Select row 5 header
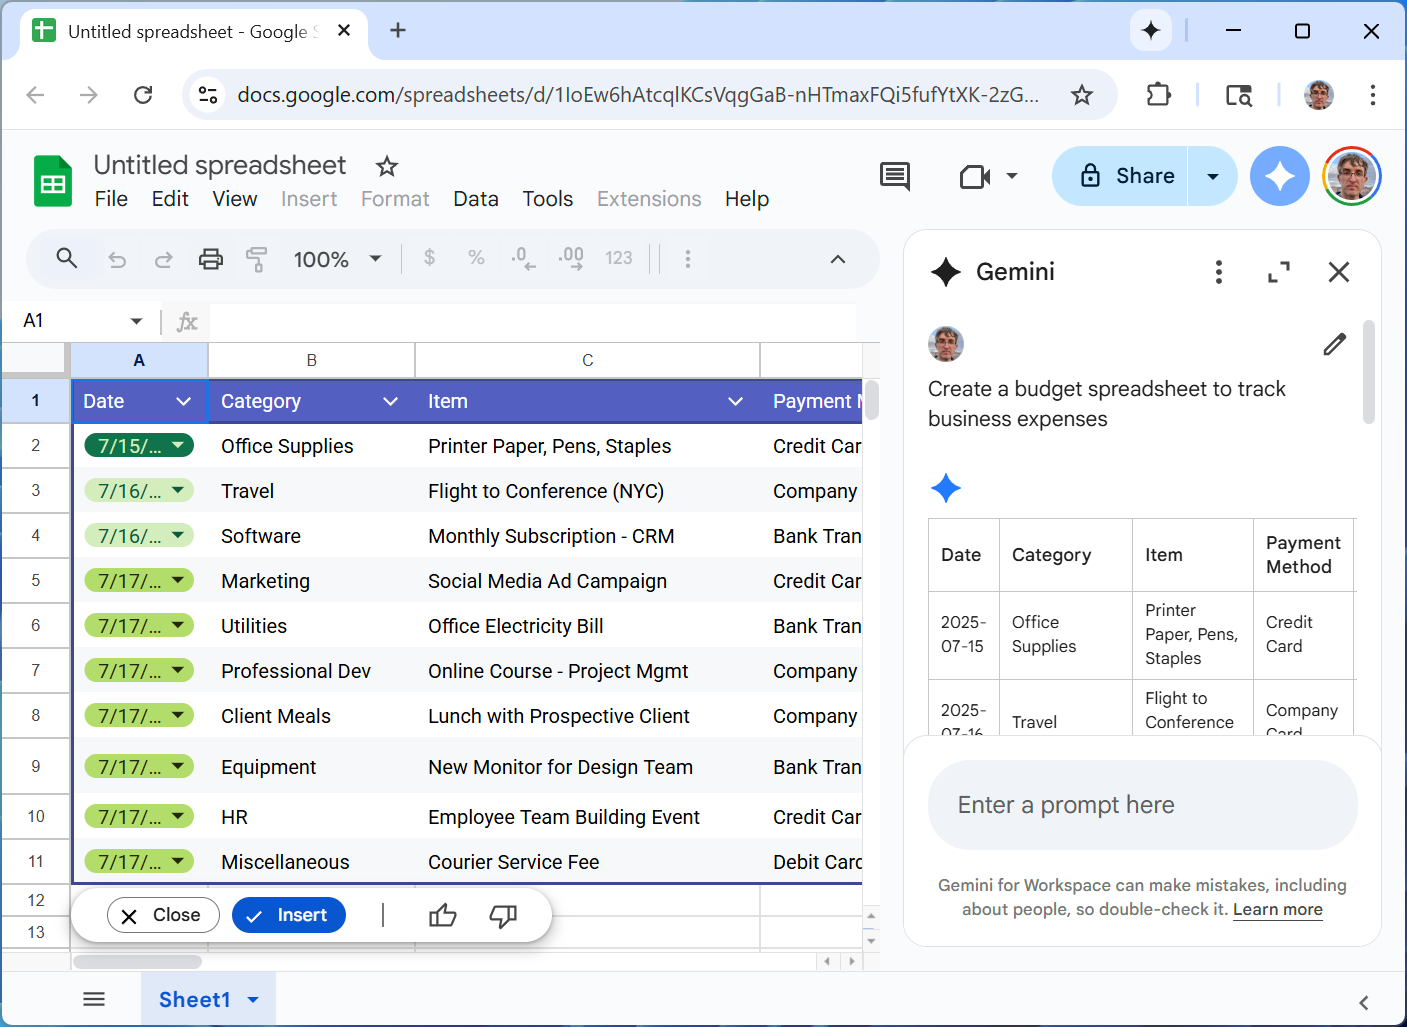1407x1027 pixels. tap(36, 580)
